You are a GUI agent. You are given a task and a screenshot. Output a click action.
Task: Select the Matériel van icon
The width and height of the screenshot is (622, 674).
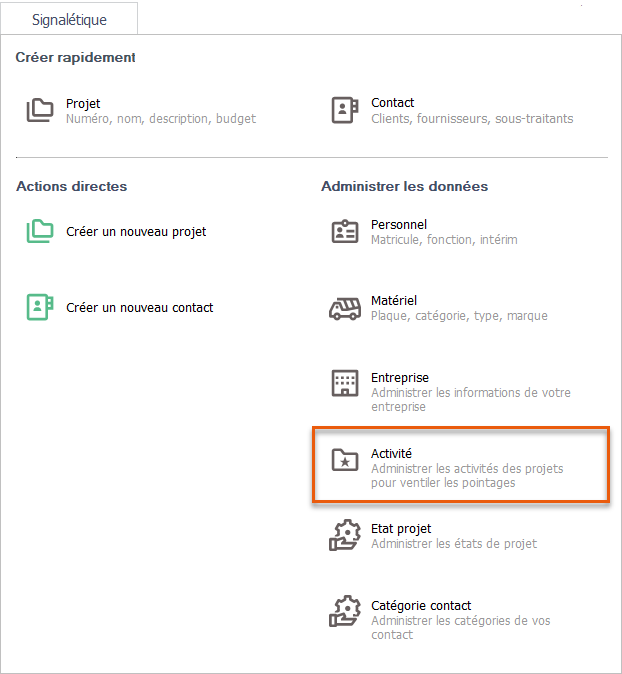pos(345,308)
